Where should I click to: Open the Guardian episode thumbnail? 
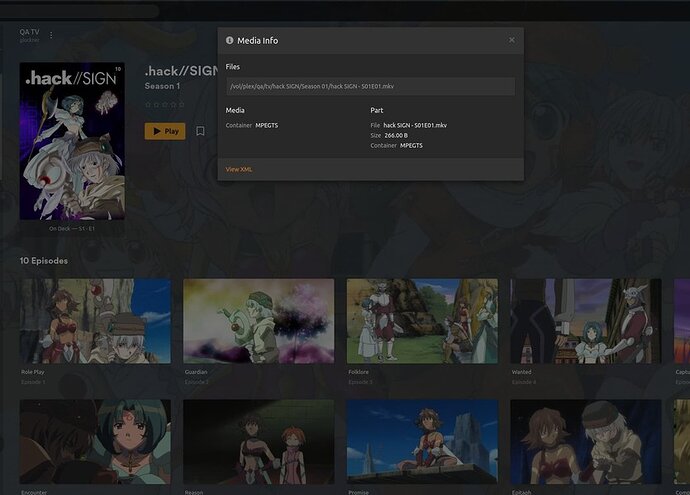(x=259, y=321)
